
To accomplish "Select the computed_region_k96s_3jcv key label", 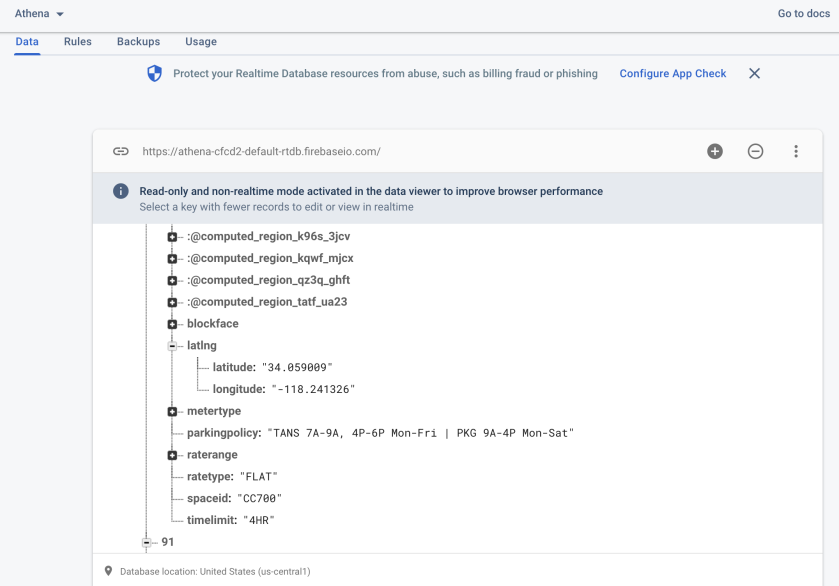I will pyautogui.click(x=269, y=237).
